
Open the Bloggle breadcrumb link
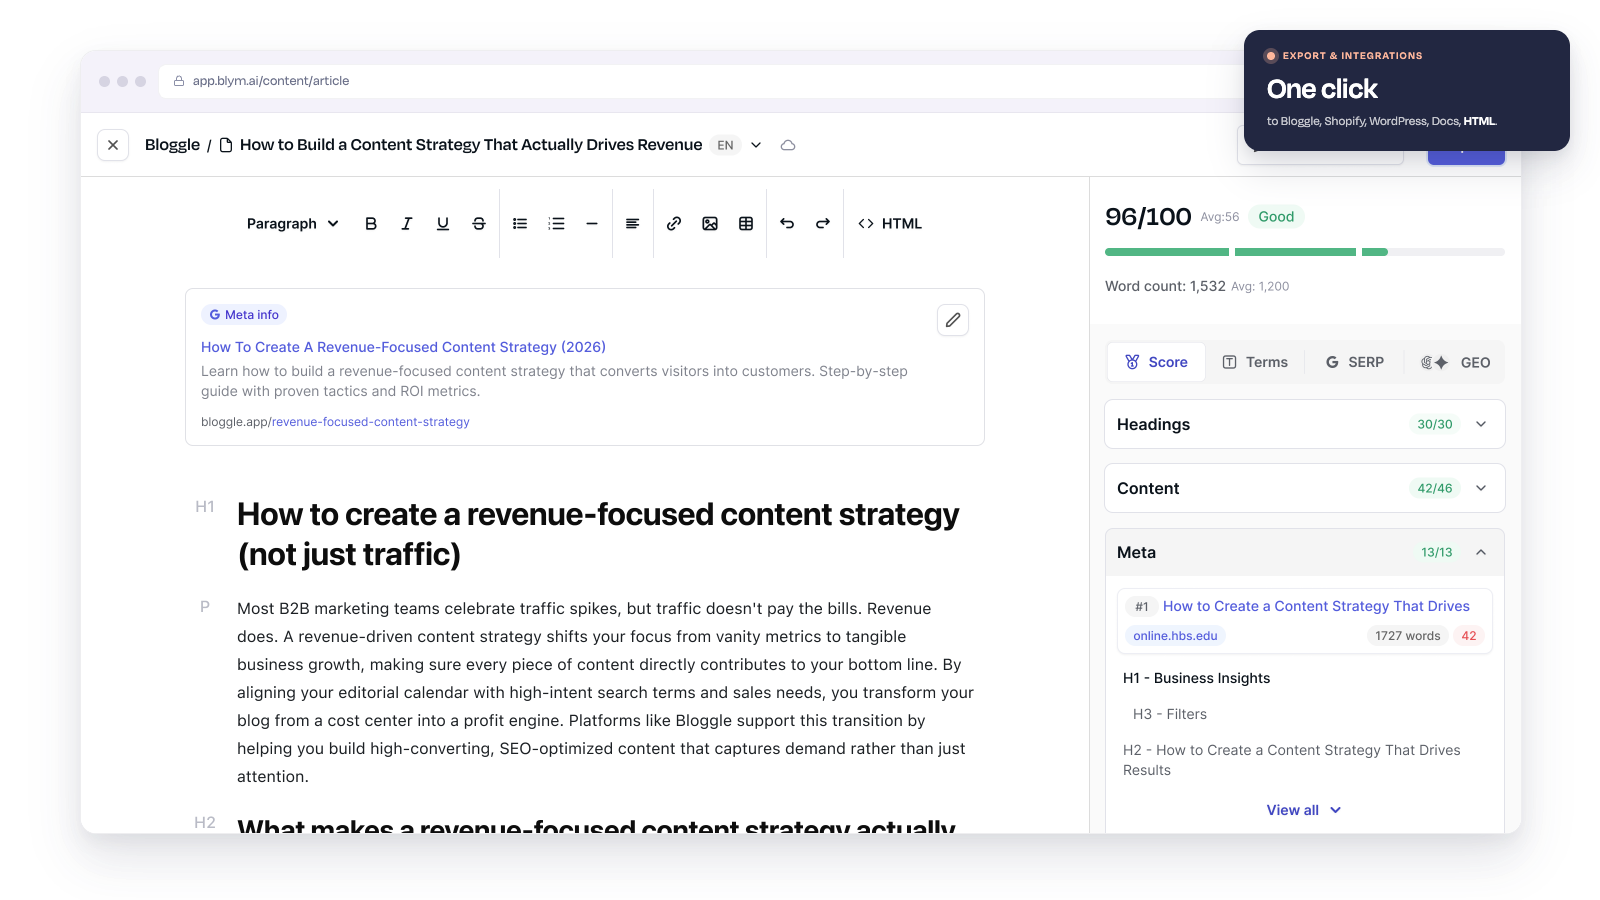pos(172,145)
